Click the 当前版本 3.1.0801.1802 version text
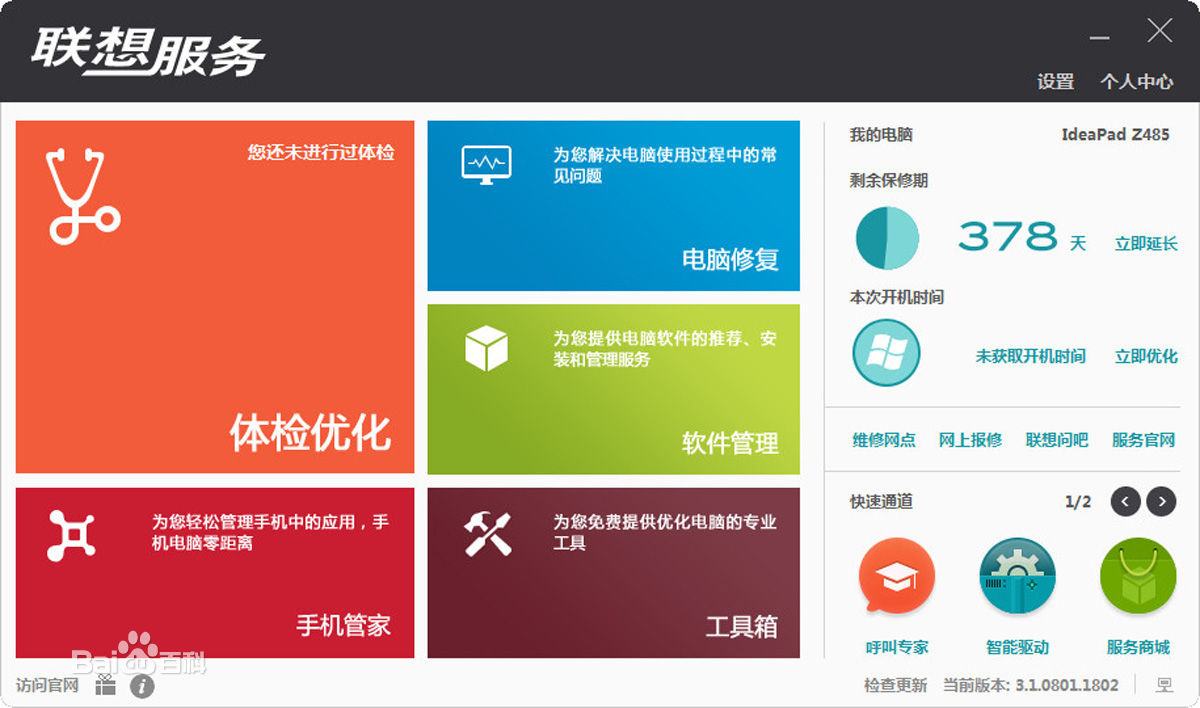Screen dimensions: 1200x708 1032,686
